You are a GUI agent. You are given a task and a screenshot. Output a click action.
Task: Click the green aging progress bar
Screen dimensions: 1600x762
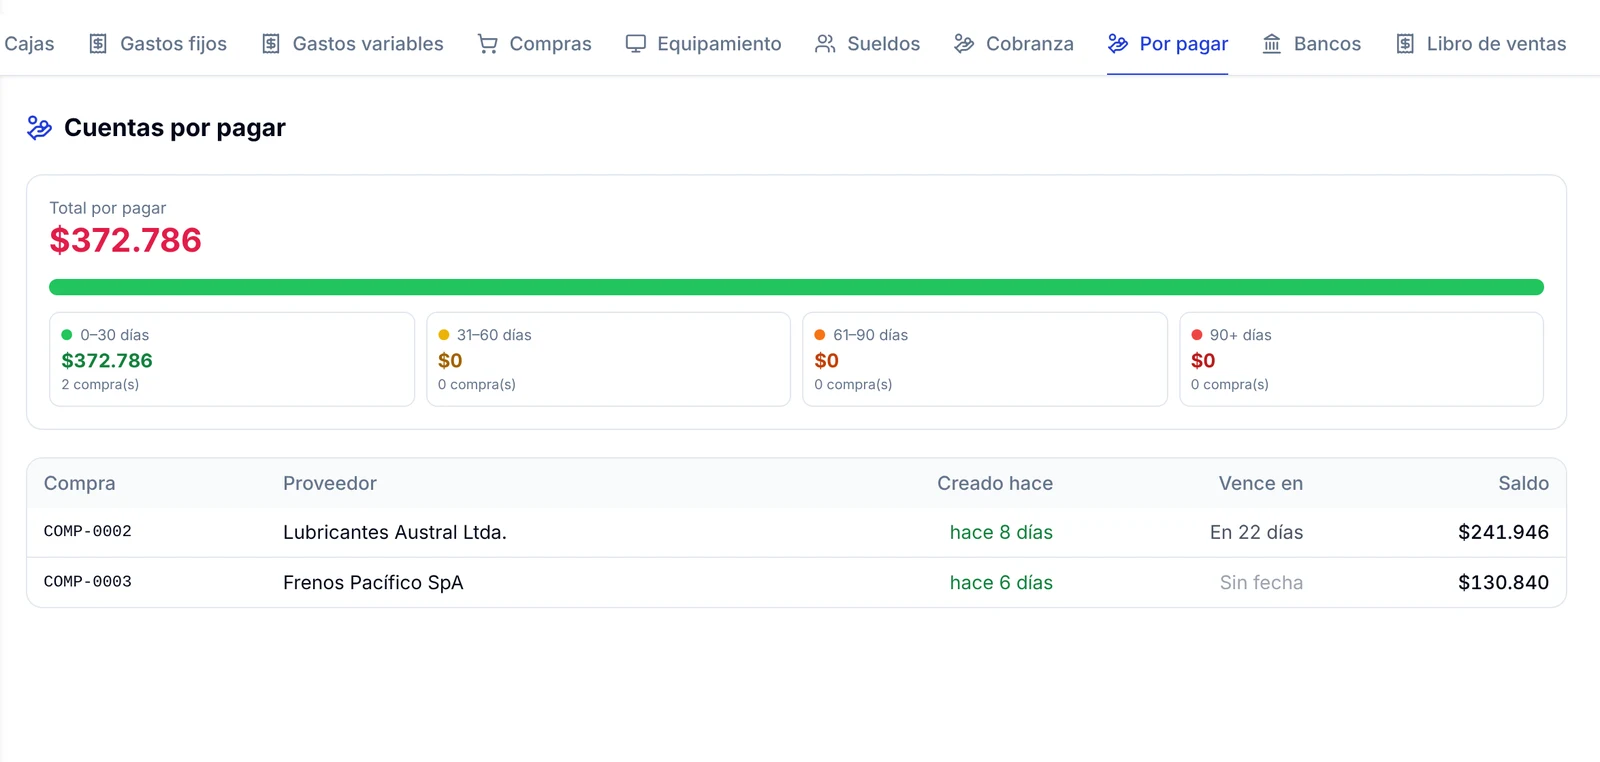[796, 287]
